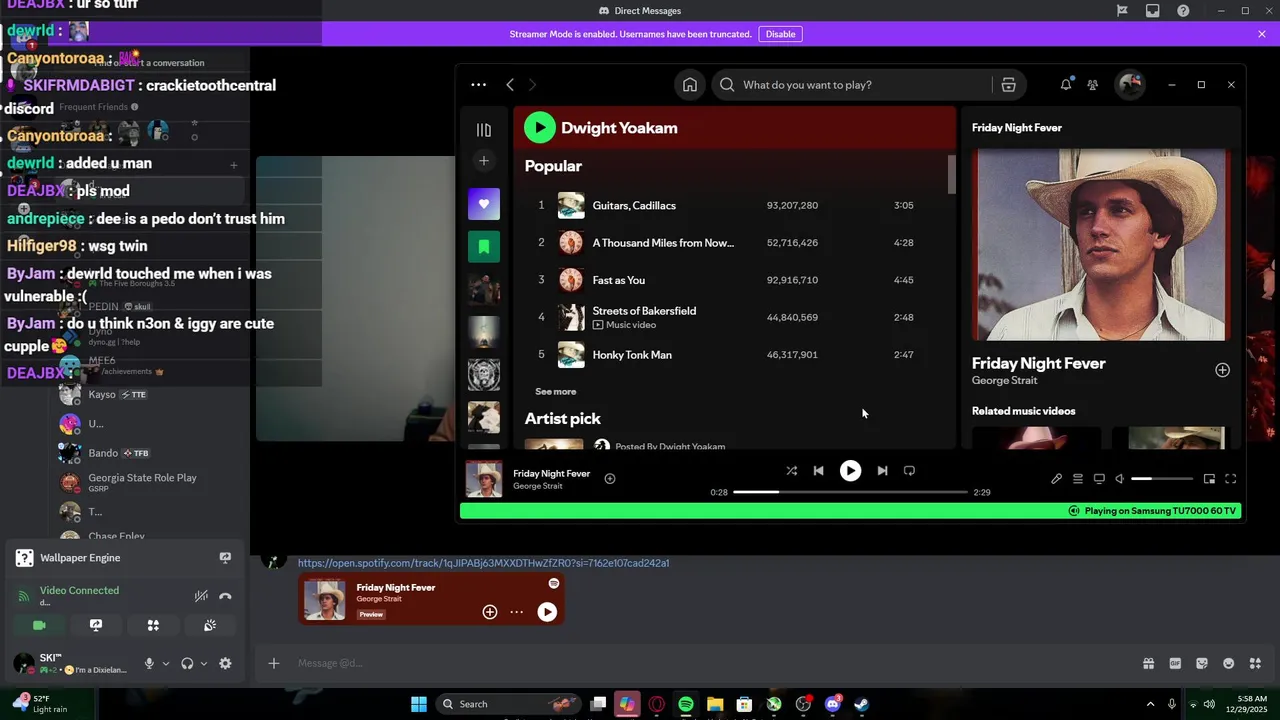Create a new playlist with plus button
Screen dimensions: 1280x720
point(484,160)
